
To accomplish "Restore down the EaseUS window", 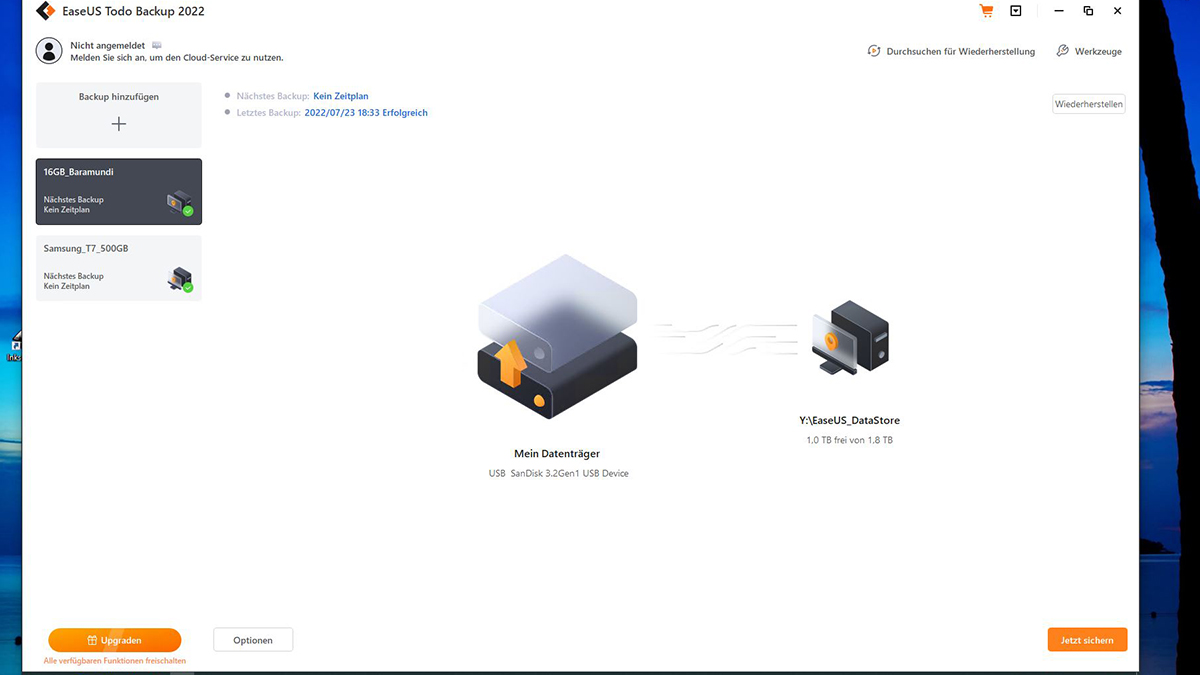I will [x=1088, y=11].
